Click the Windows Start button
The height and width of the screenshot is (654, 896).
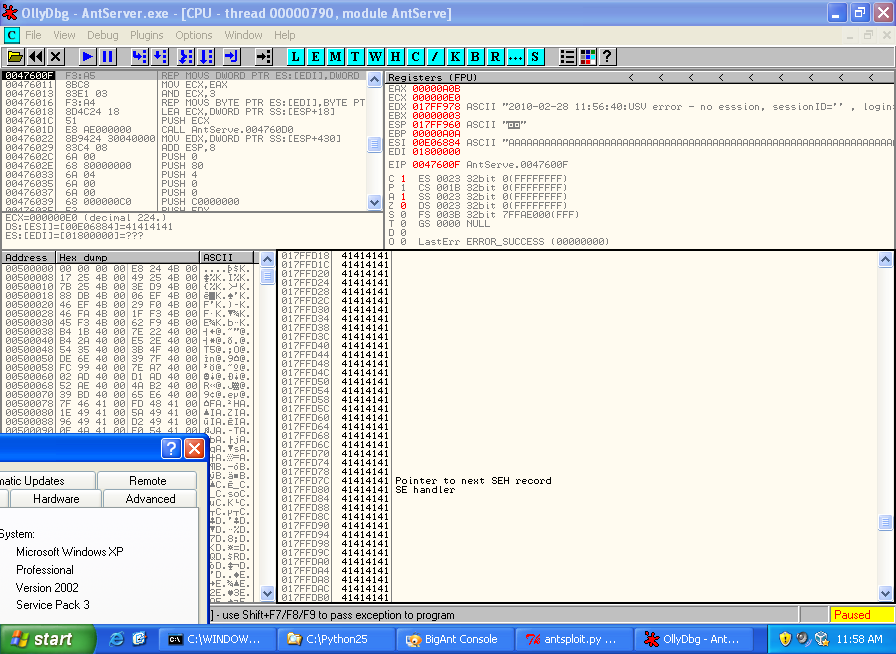pyautogui.click(x=47, y=639)
